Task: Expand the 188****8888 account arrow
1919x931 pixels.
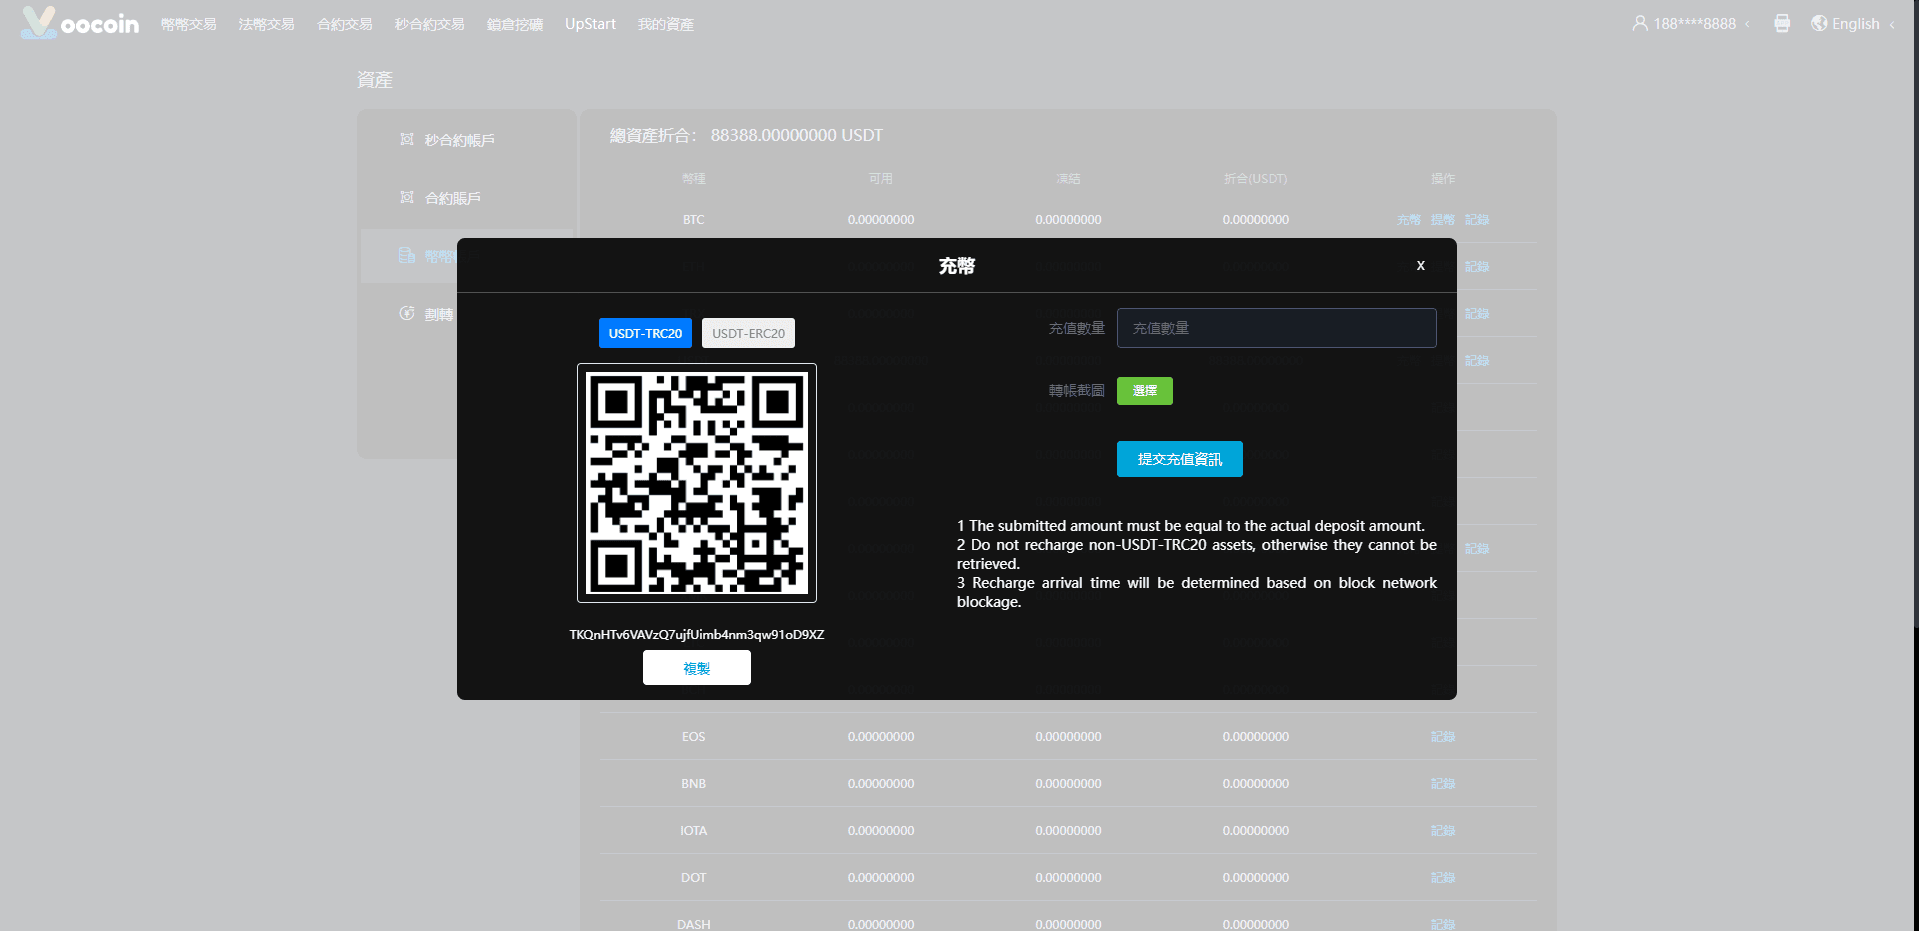Action: [1747, 24]
